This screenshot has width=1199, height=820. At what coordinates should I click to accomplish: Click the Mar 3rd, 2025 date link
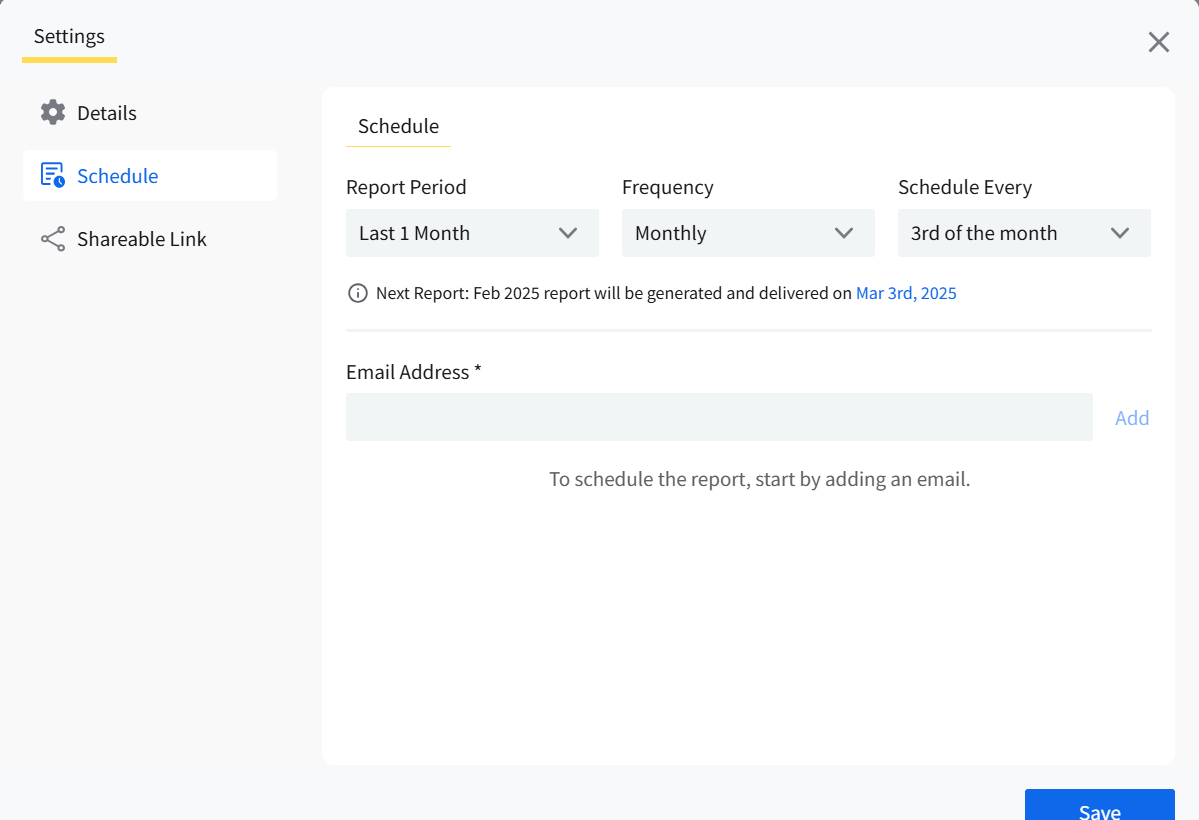click(x=906, y=293)
